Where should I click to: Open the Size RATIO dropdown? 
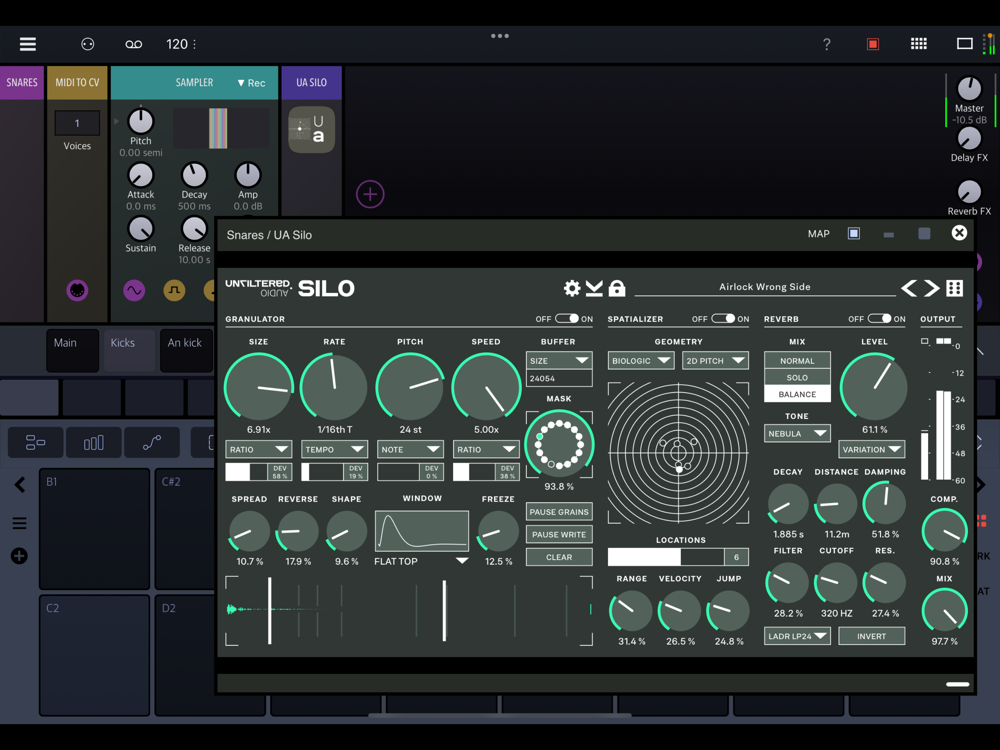(258, 450)
